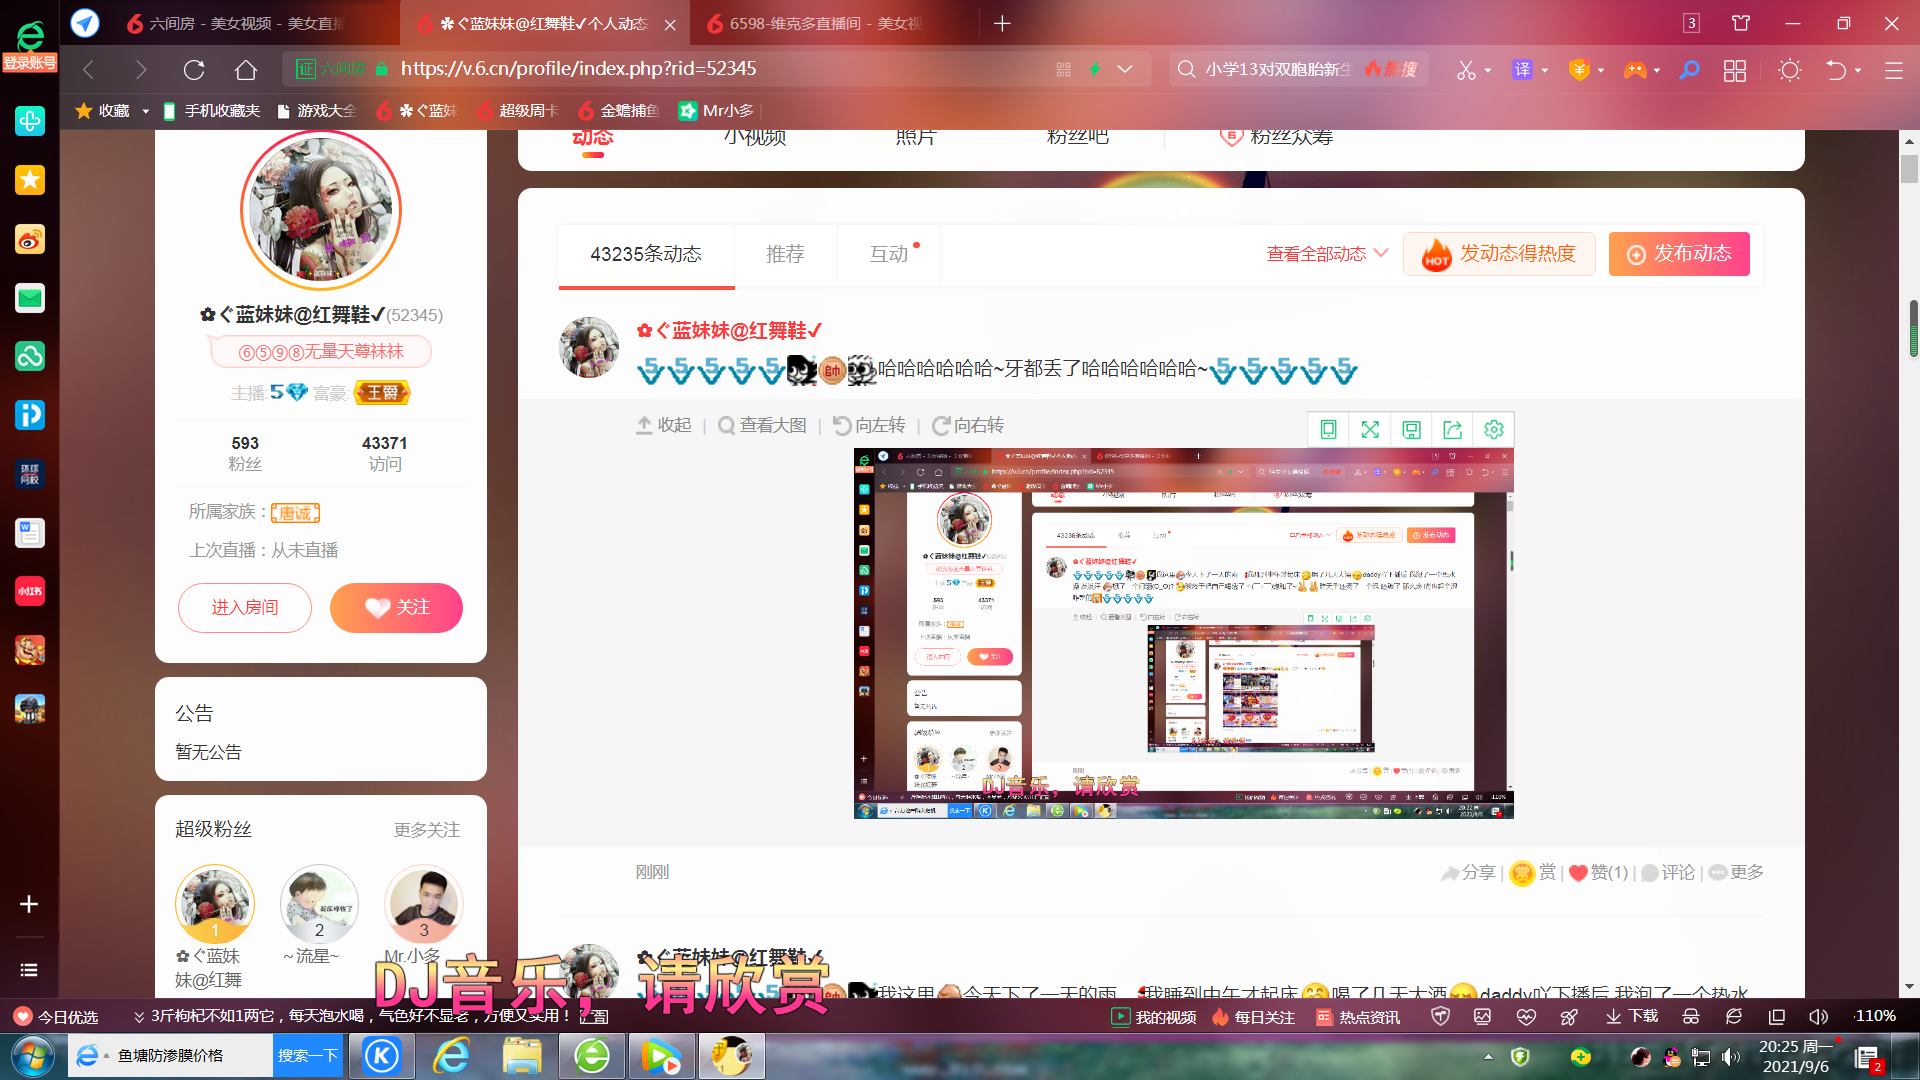Go to the browser home page icon
1920x1080 pixels.
pyautogui.click(x=245, y=70)
